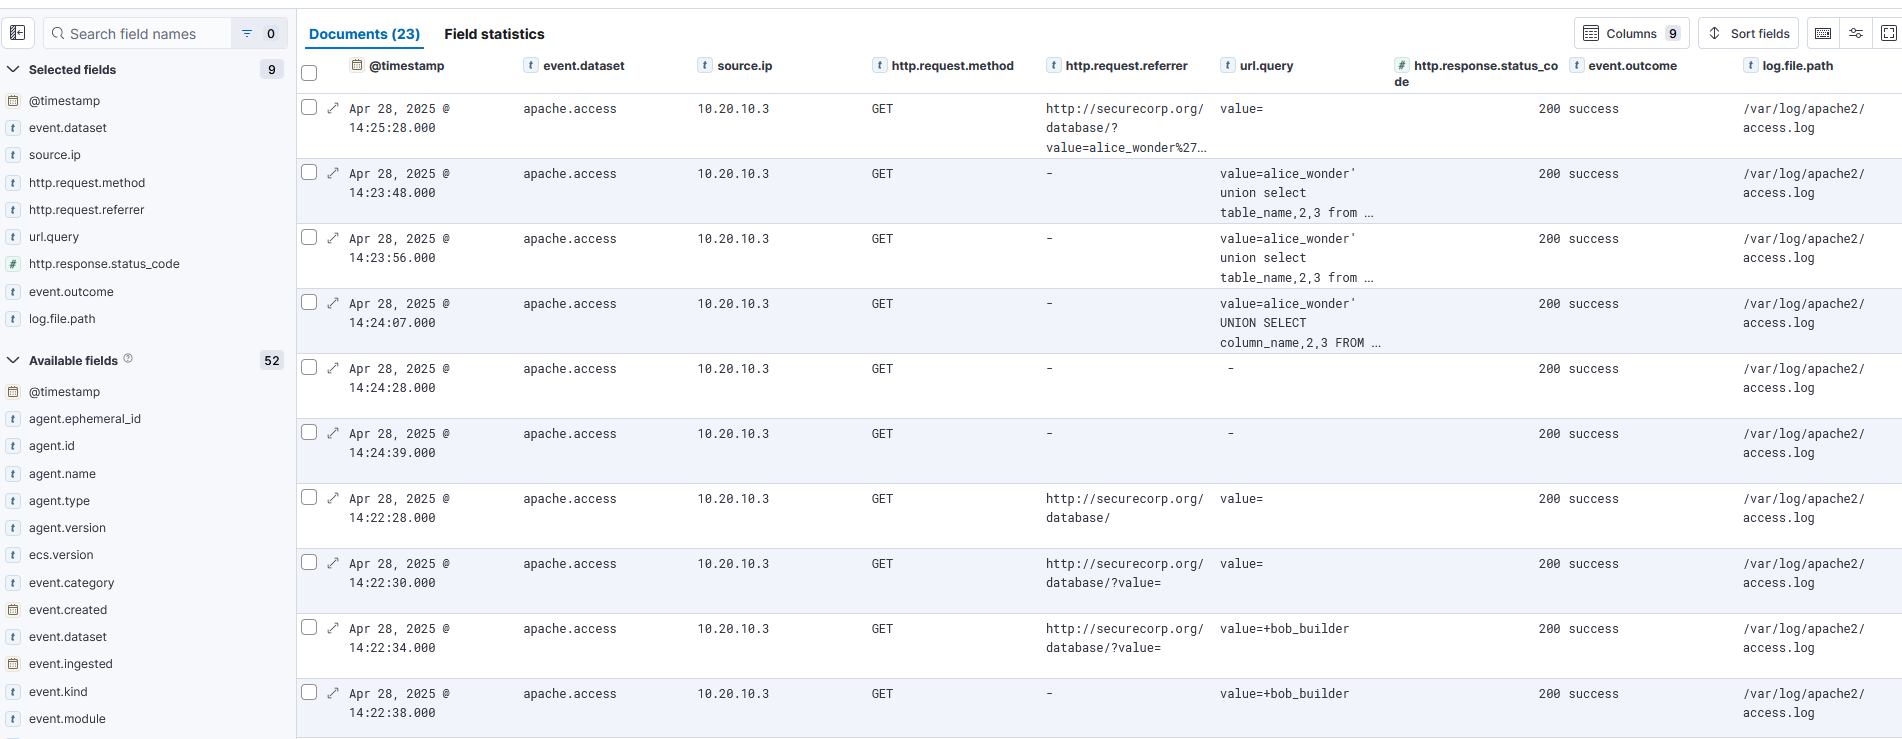Collapse the Available fields section
The height and width of the screenshot is (739, 1902).
point(14,360)
